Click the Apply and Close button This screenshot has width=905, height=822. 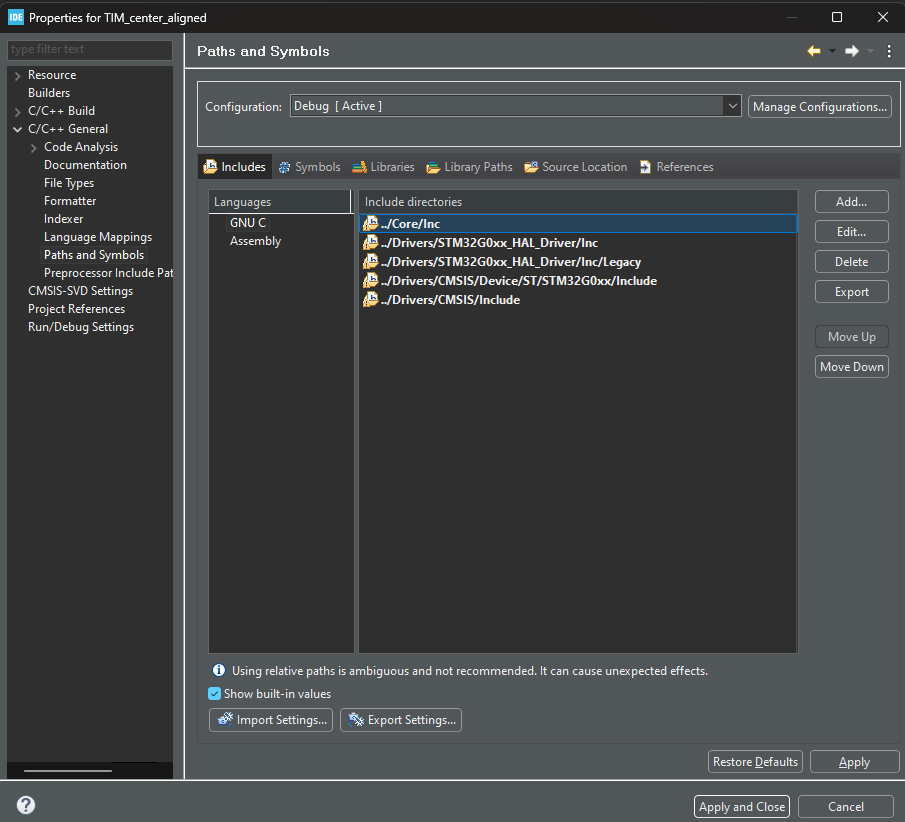pyautogui.click(x=741, y=806)
